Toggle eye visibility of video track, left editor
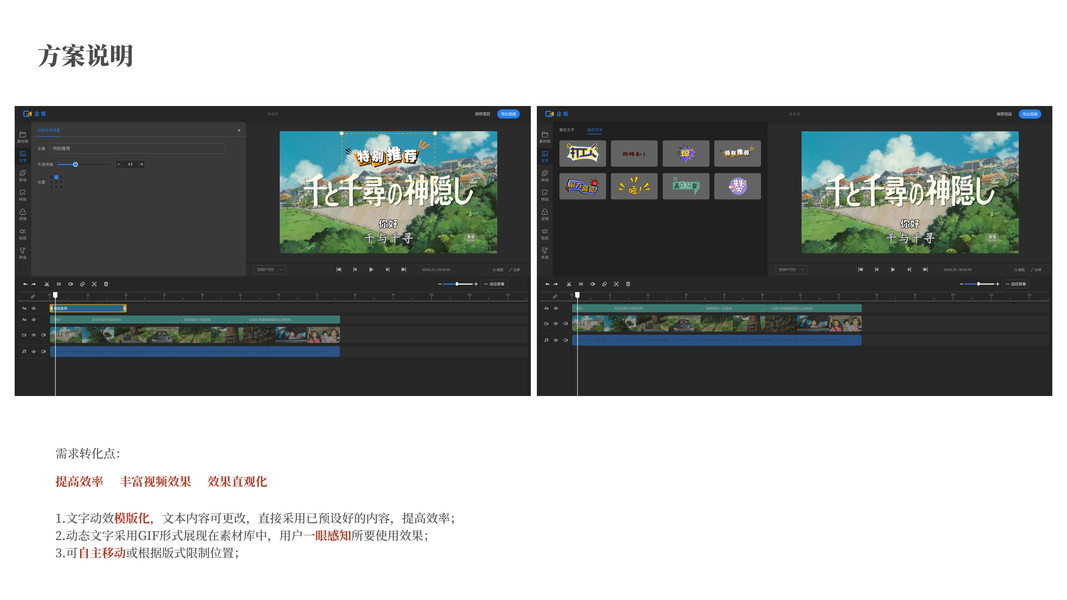The height and width of the screenshot is (600, 1067). click(33, 335)
